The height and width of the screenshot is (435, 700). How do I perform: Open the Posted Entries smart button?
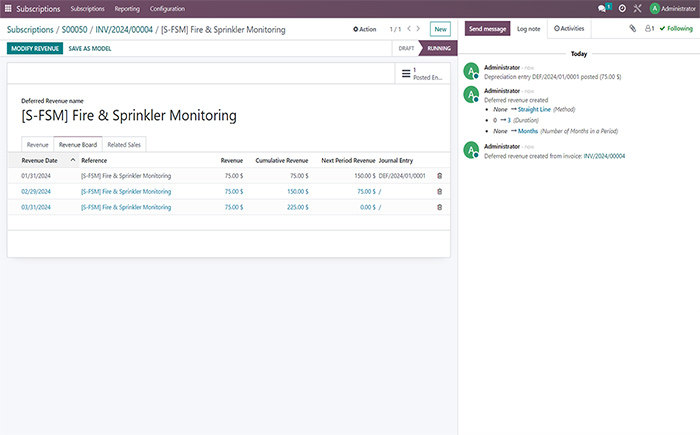point(422,74)
